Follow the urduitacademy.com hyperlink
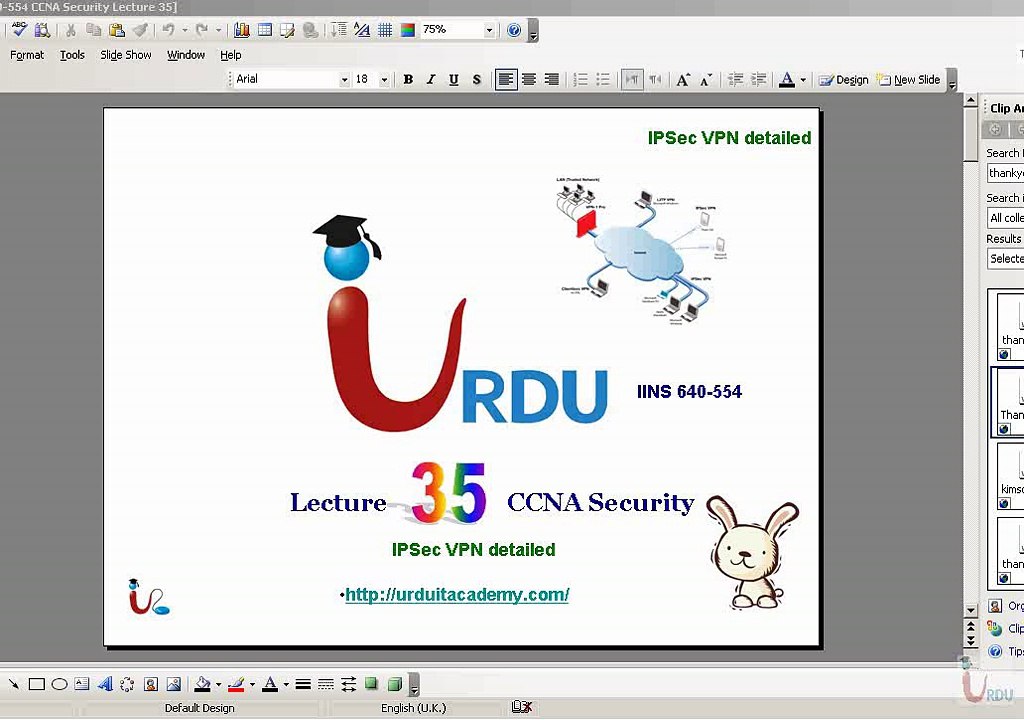1024x720 pixels. coord(457,595)
